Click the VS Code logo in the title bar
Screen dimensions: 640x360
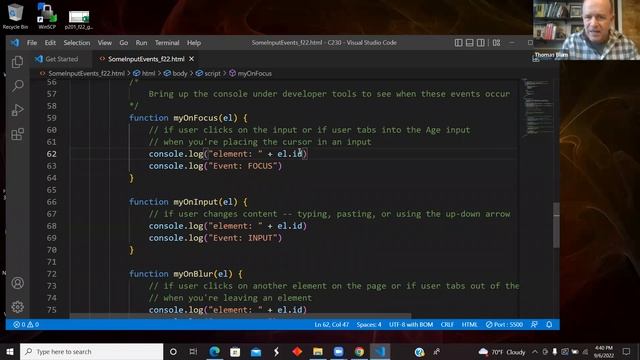coord(15,42)
